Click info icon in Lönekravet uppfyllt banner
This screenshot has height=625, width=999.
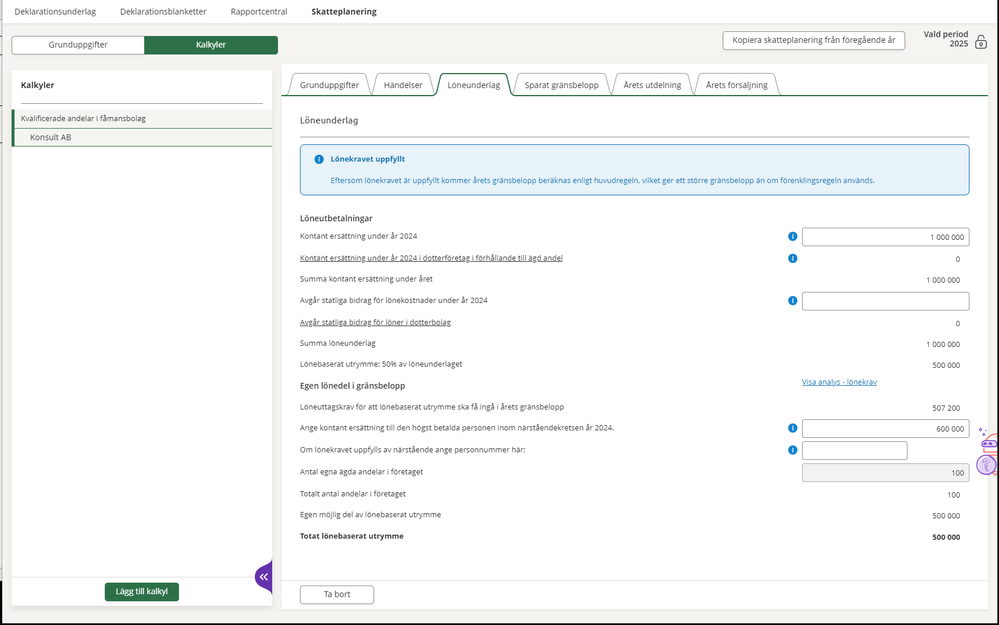[x=319, y=159]
